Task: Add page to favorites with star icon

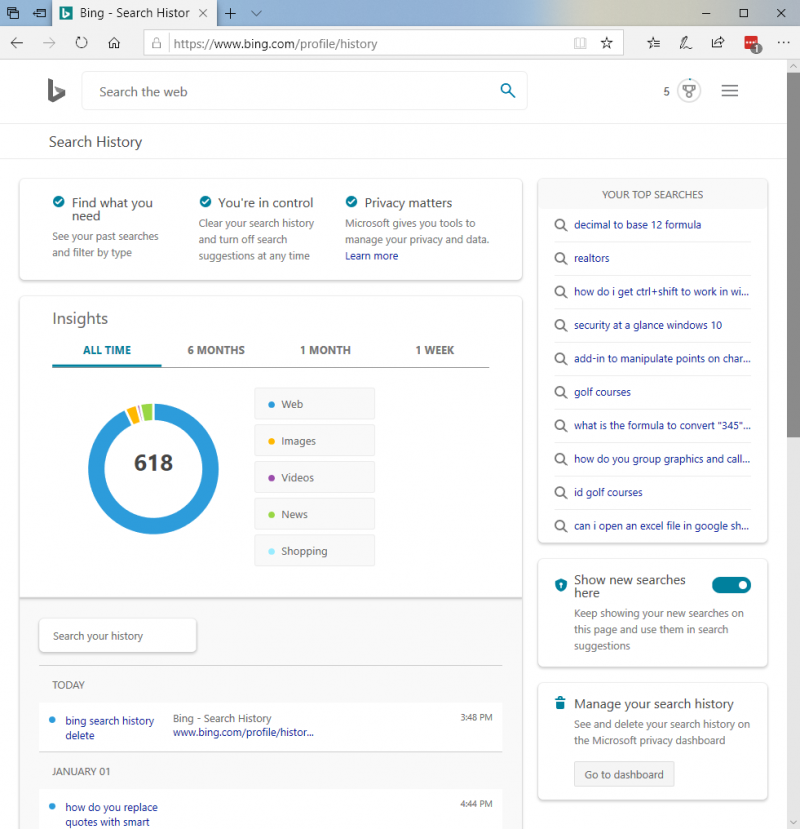Action: 606,43
